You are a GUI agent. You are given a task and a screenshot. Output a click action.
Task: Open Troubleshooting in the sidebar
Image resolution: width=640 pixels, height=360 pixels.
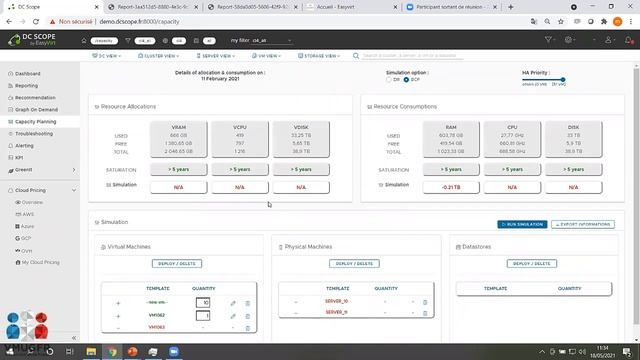tap(34, 133)
